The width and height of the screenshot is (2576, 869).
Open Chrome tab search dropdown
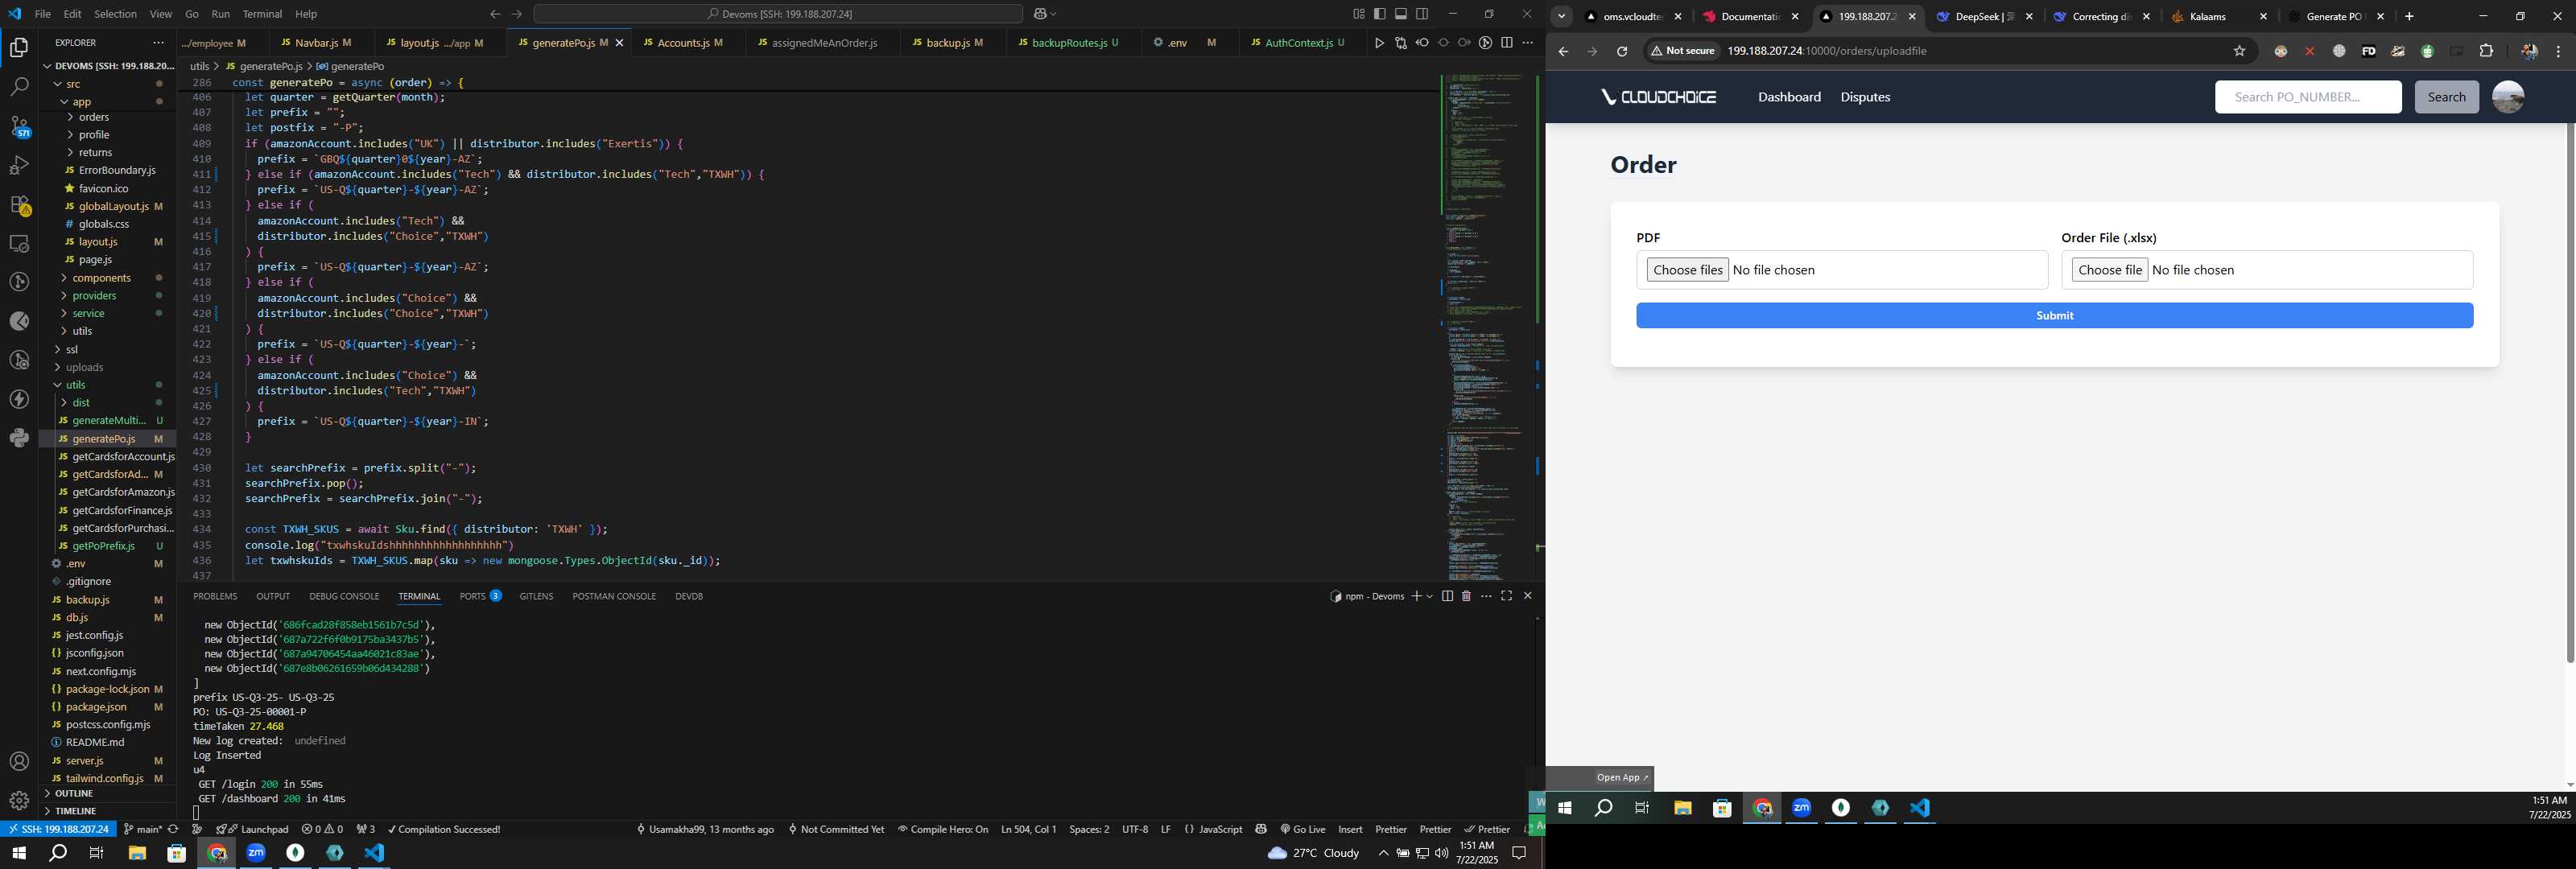coord(1561,16)
